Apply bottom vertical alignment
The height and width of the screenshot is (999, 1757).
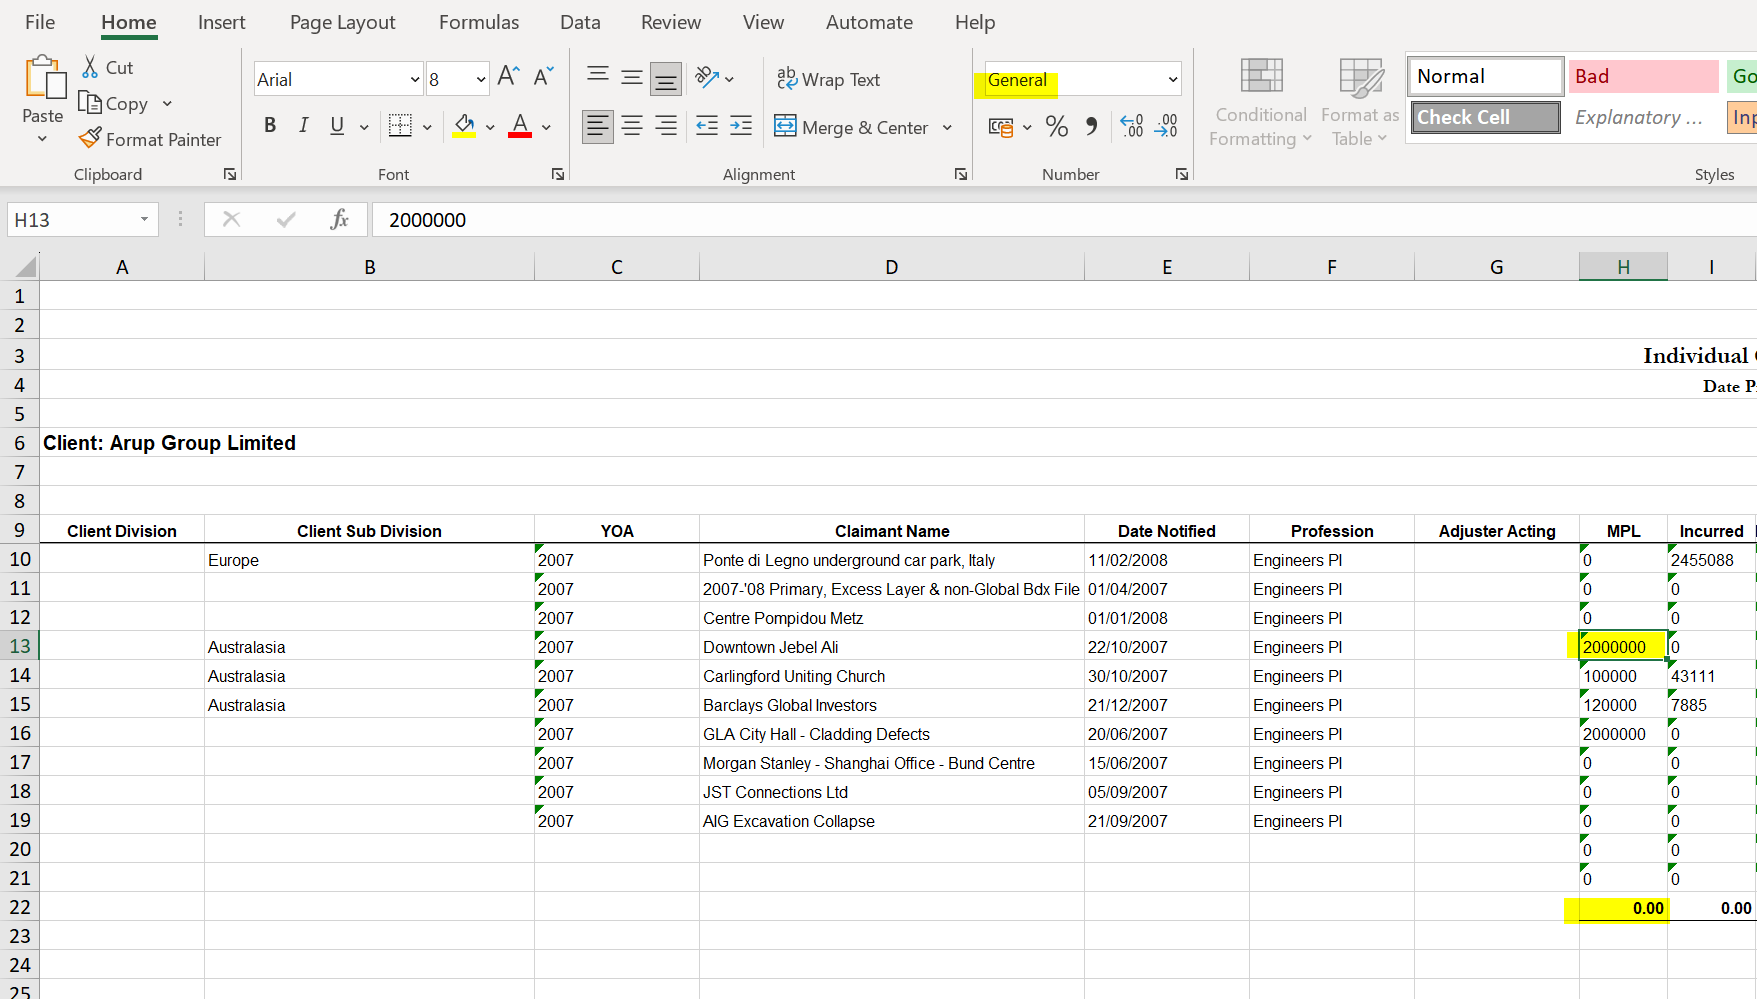click(665, 79)
